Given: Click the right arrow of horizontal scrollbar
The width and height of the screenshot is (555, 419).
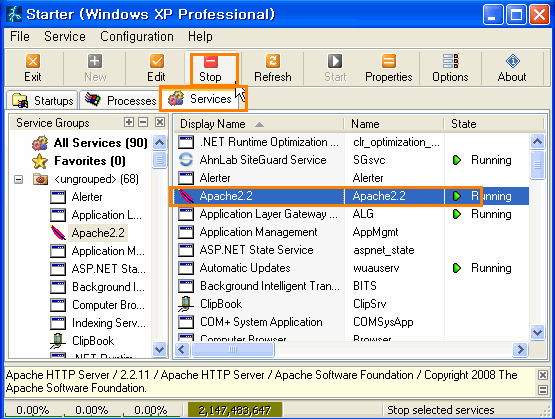Looking at the screenshot, I should point(520,350).
